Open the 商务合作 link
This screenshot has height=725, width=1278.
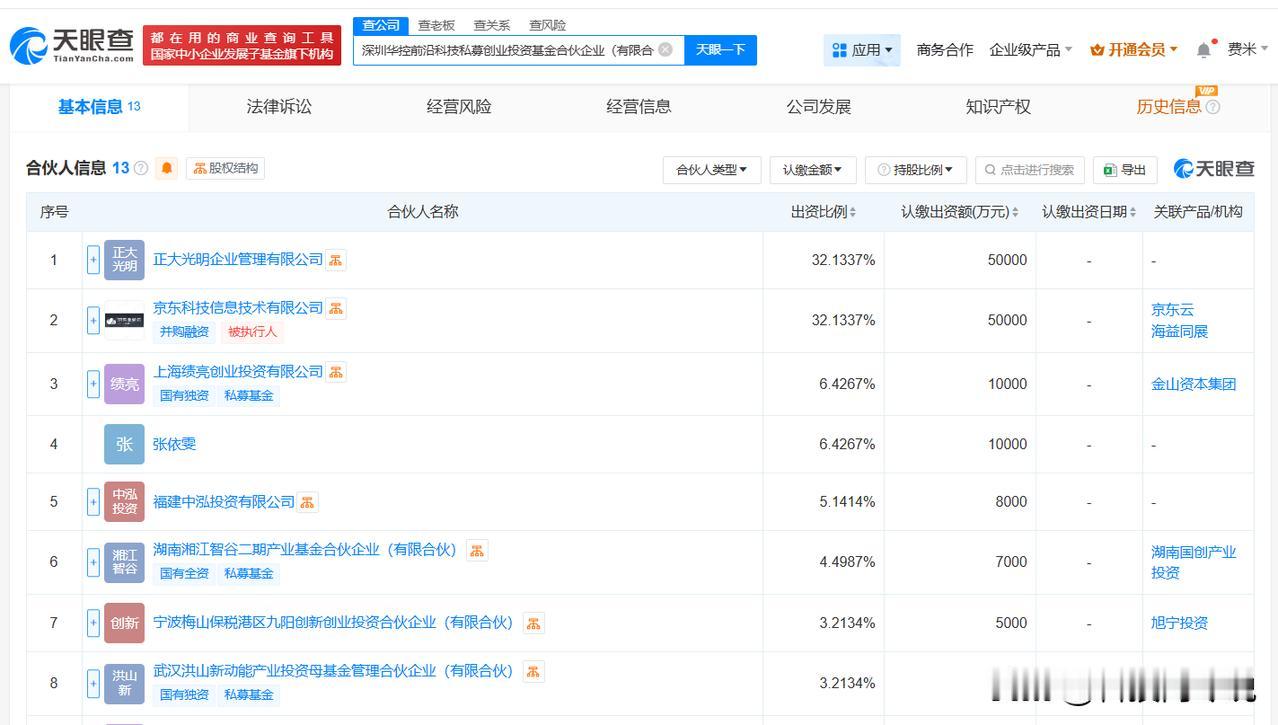(945, 50)
